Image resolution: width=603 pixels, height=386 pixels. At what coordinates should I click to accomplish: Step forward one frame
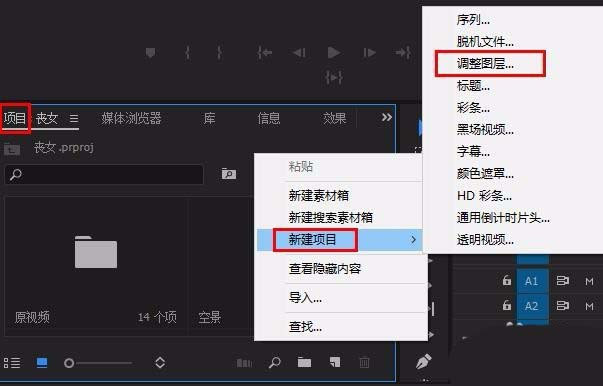[x=369, y=52]
